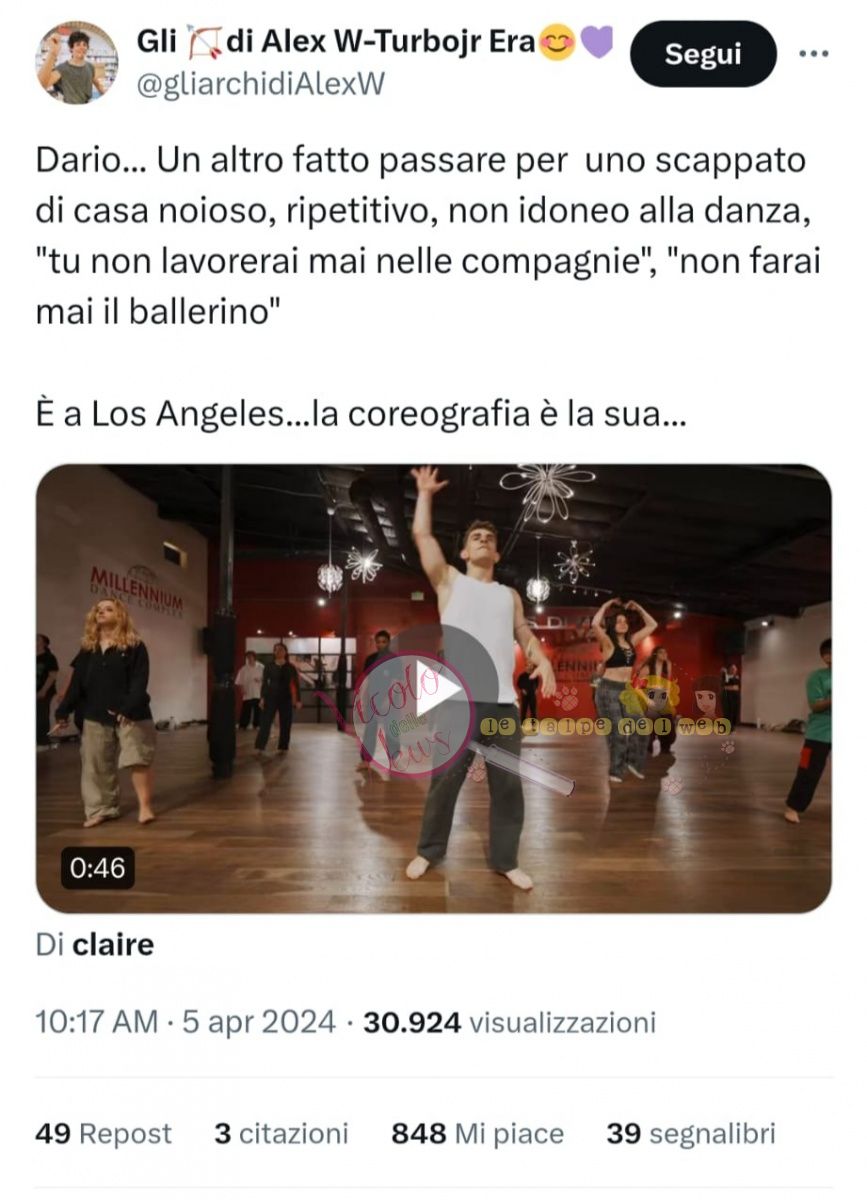View the 848 Mi piace likes

point(477,1134)
